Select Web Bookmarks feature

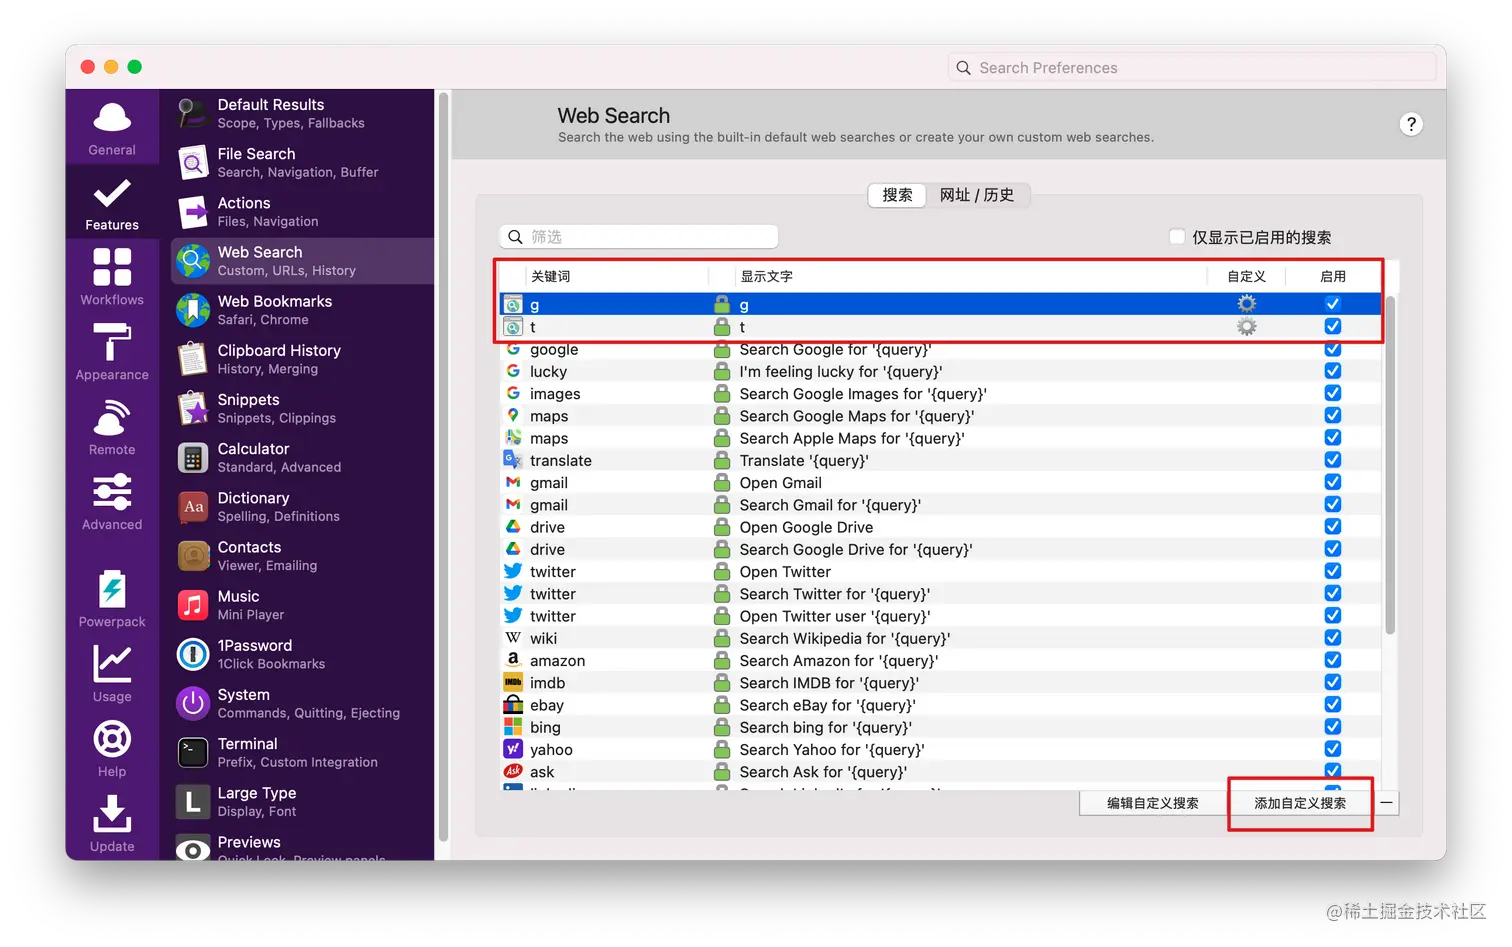tap(302, 310)
